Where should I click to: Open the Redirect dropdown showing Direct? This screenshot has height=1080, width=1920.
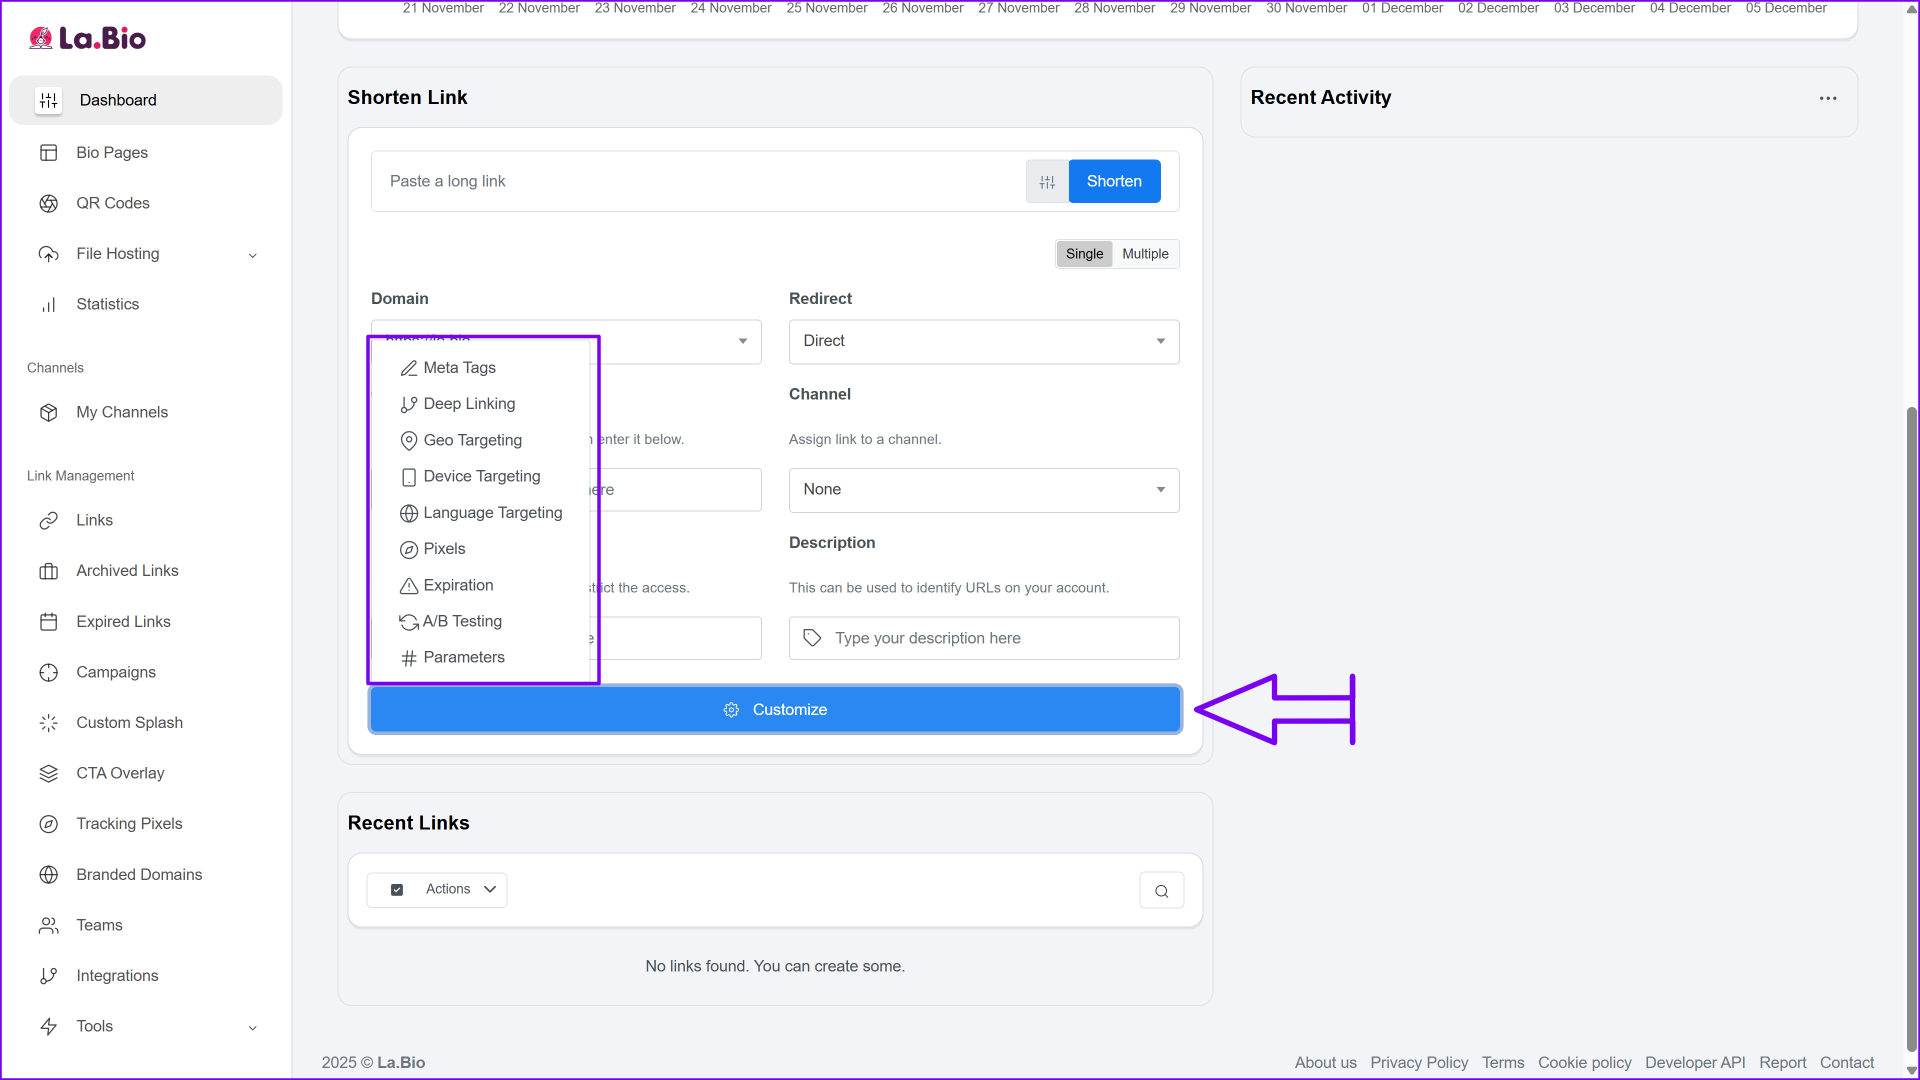pos(983,341)
